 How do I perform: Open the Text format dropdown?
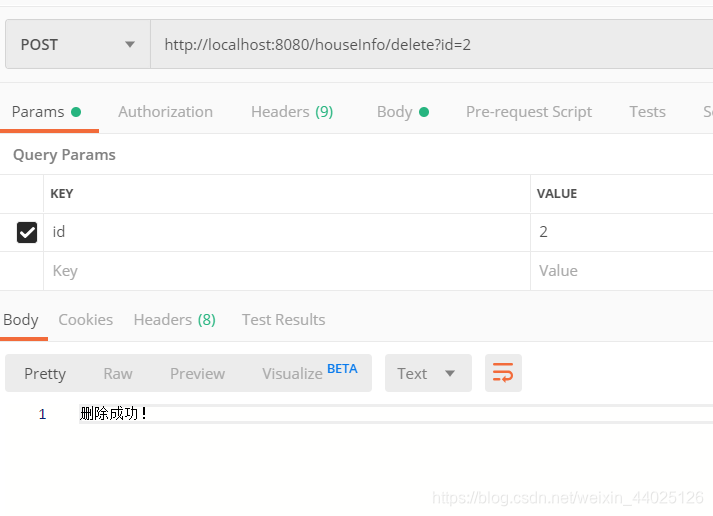(x=428, y=373)
